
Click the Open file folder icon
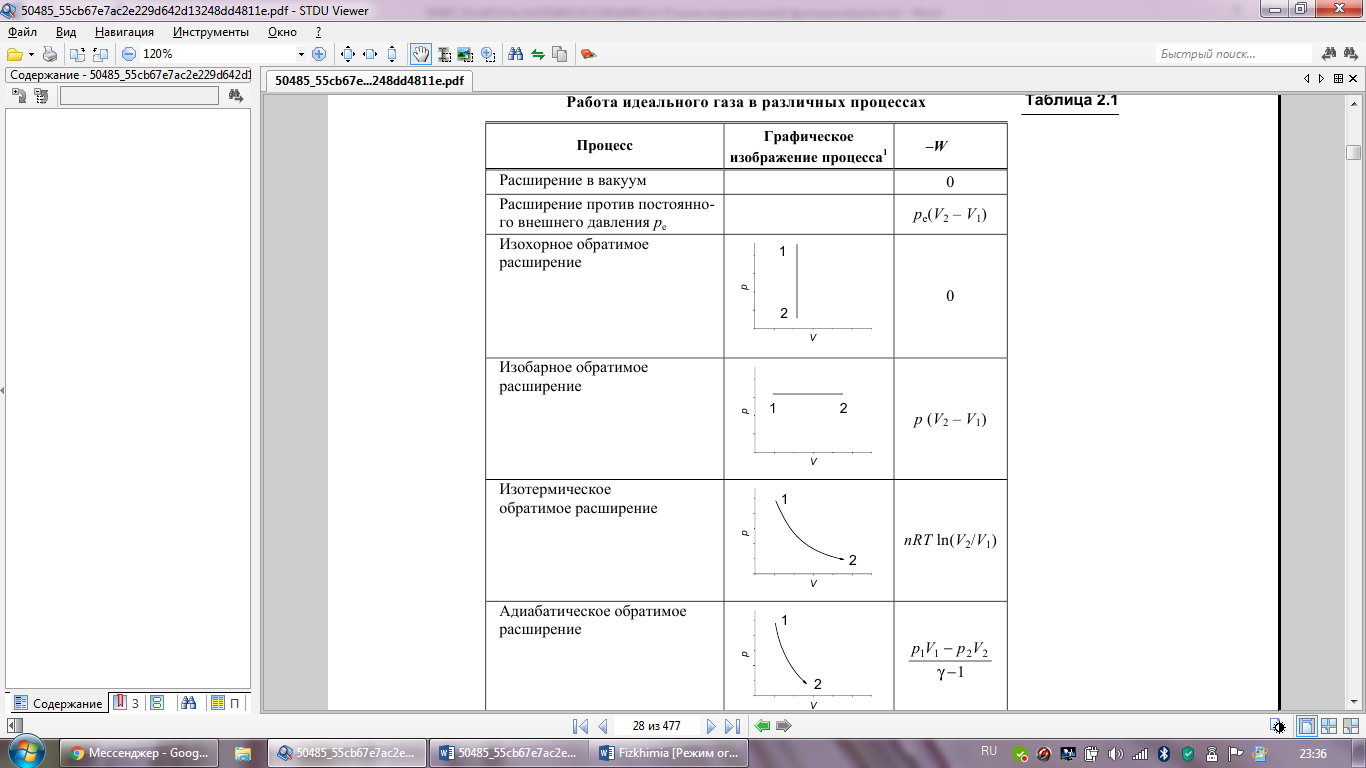14,54
